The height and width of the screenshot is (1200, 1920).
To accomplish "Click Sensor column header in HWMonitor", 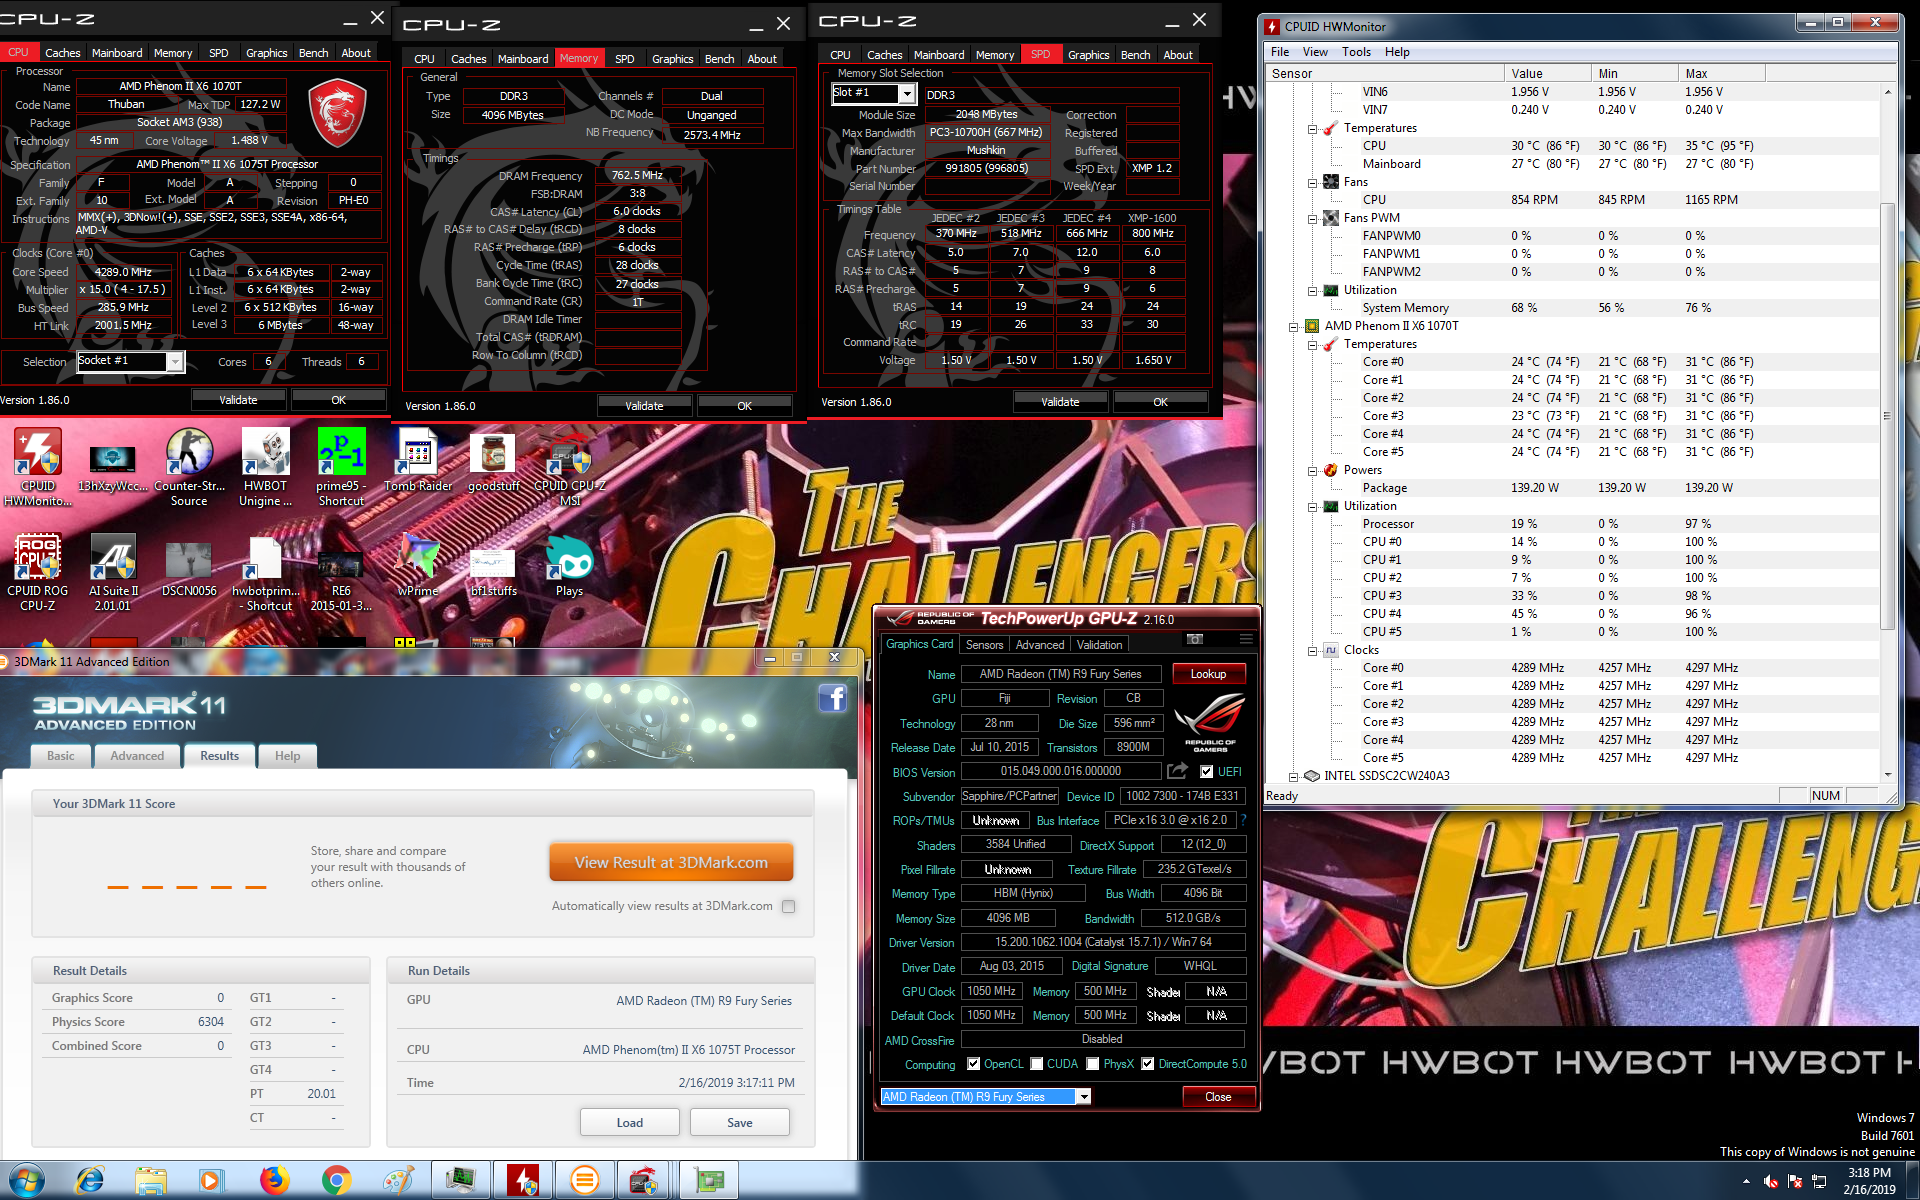I will coord(1385,73).
